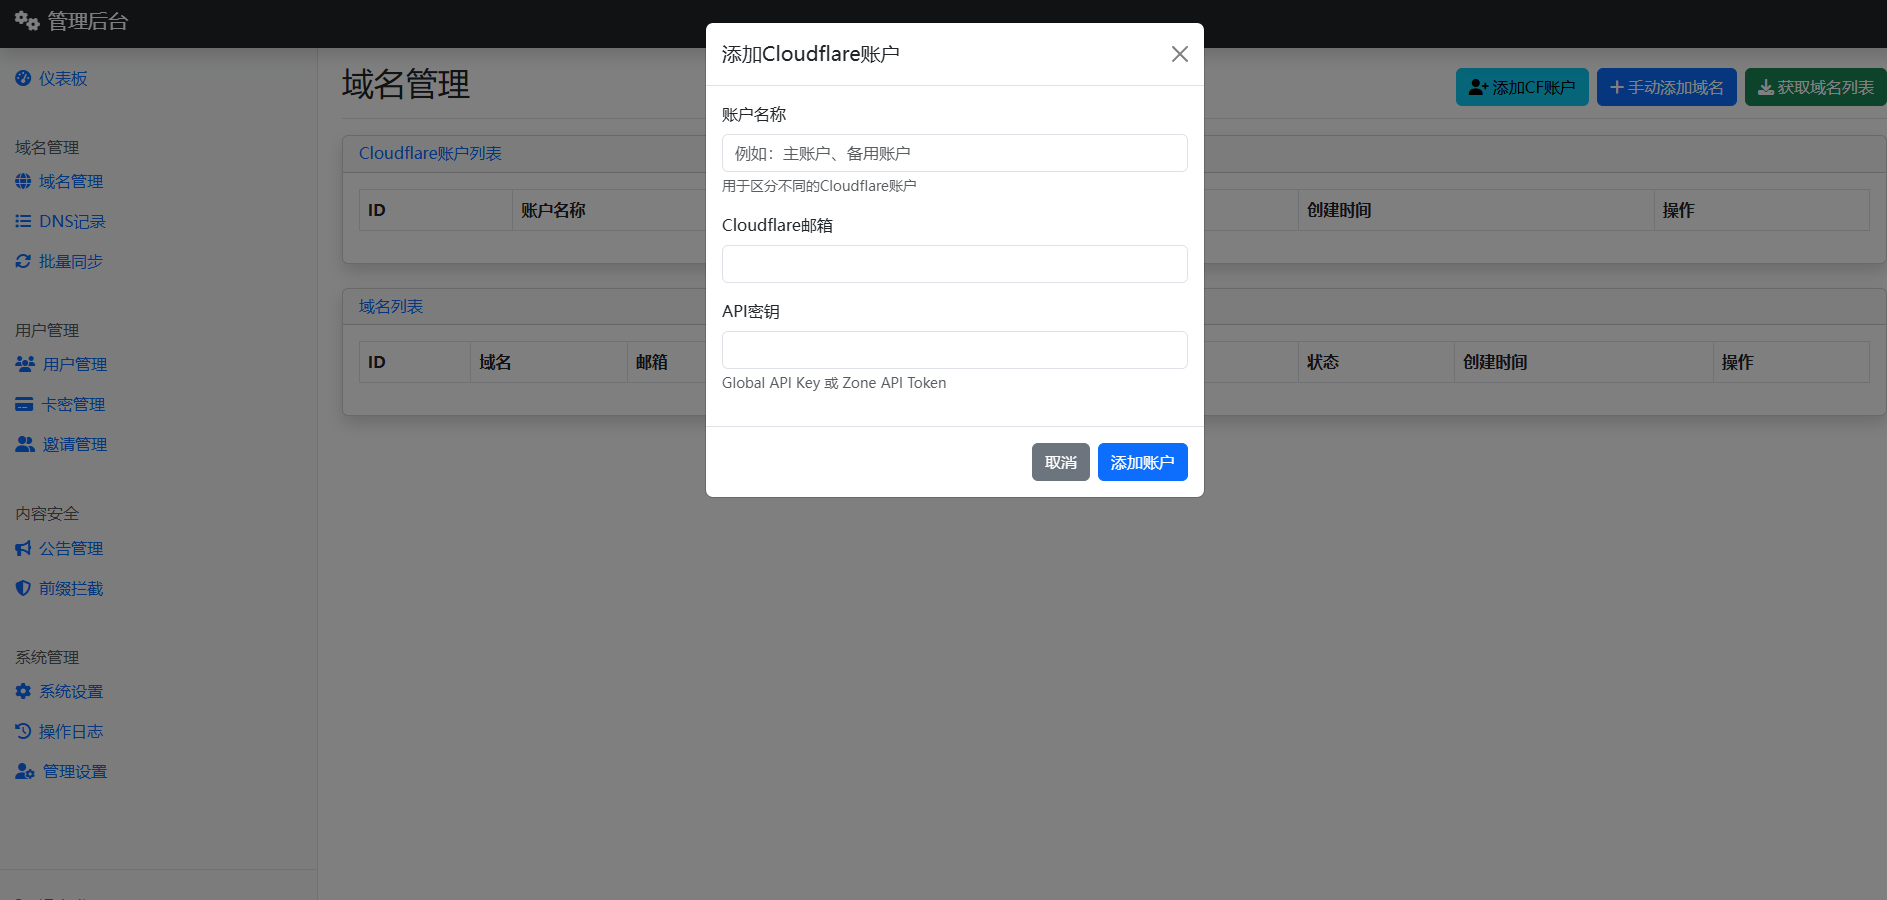Screen dimensions: 1887x900
Task: Click the sync arrows icon for 批量同步
Action: click(x=23, y=261)
